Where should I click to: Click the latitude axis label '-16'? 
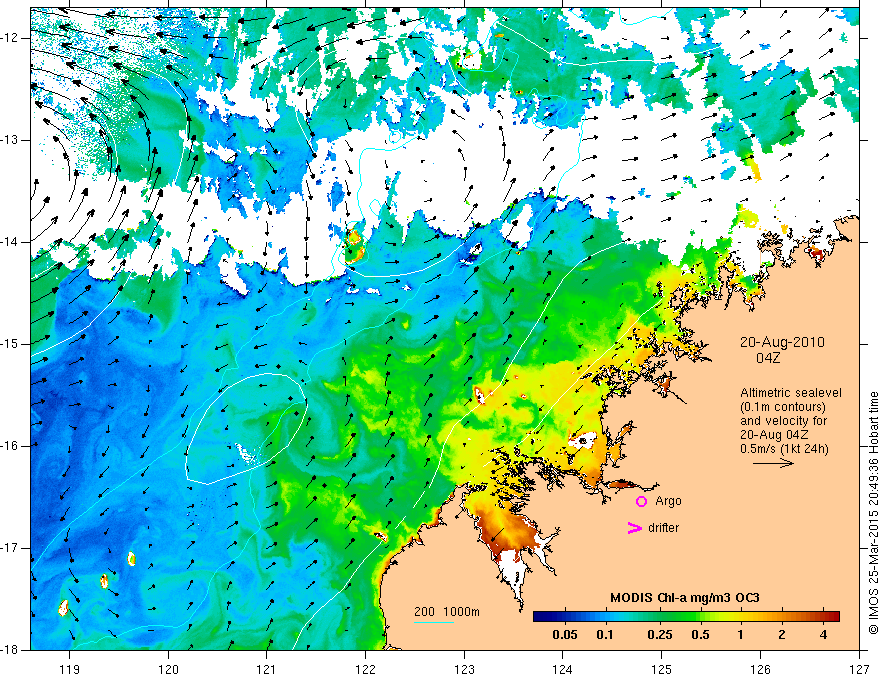point(10,446)
